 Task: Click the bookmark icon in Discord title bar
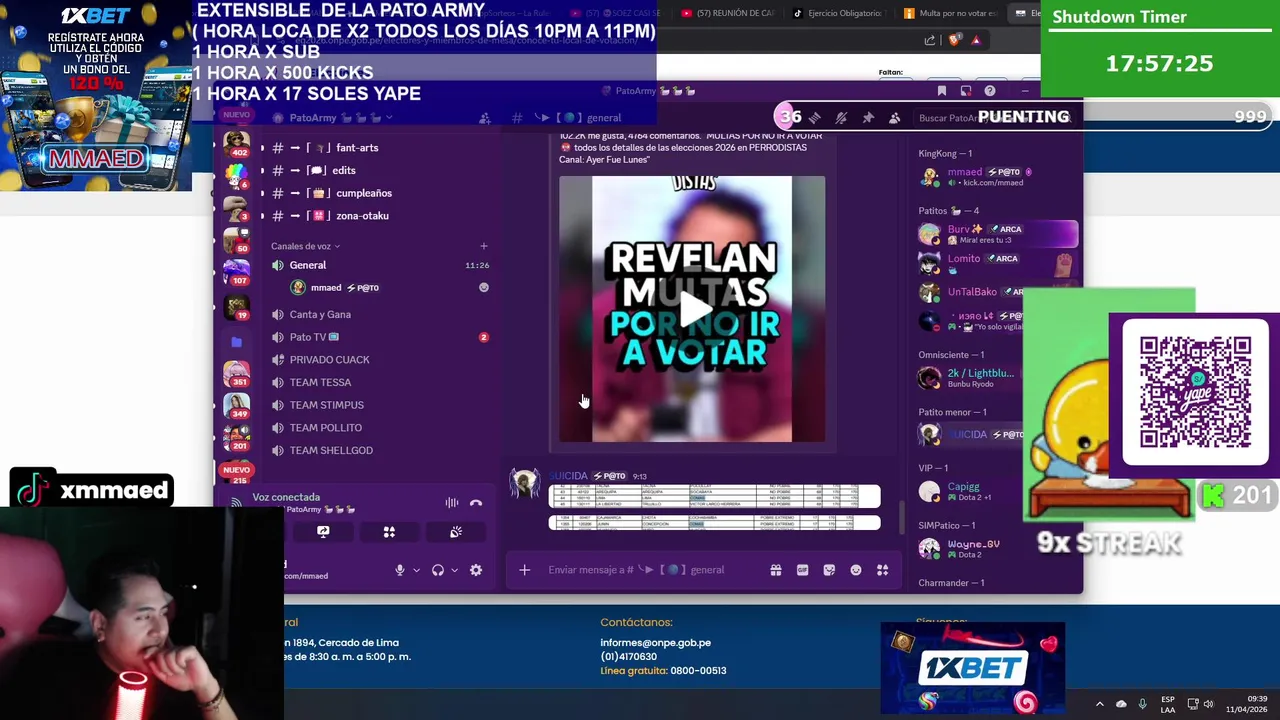[x=941, y=91]
